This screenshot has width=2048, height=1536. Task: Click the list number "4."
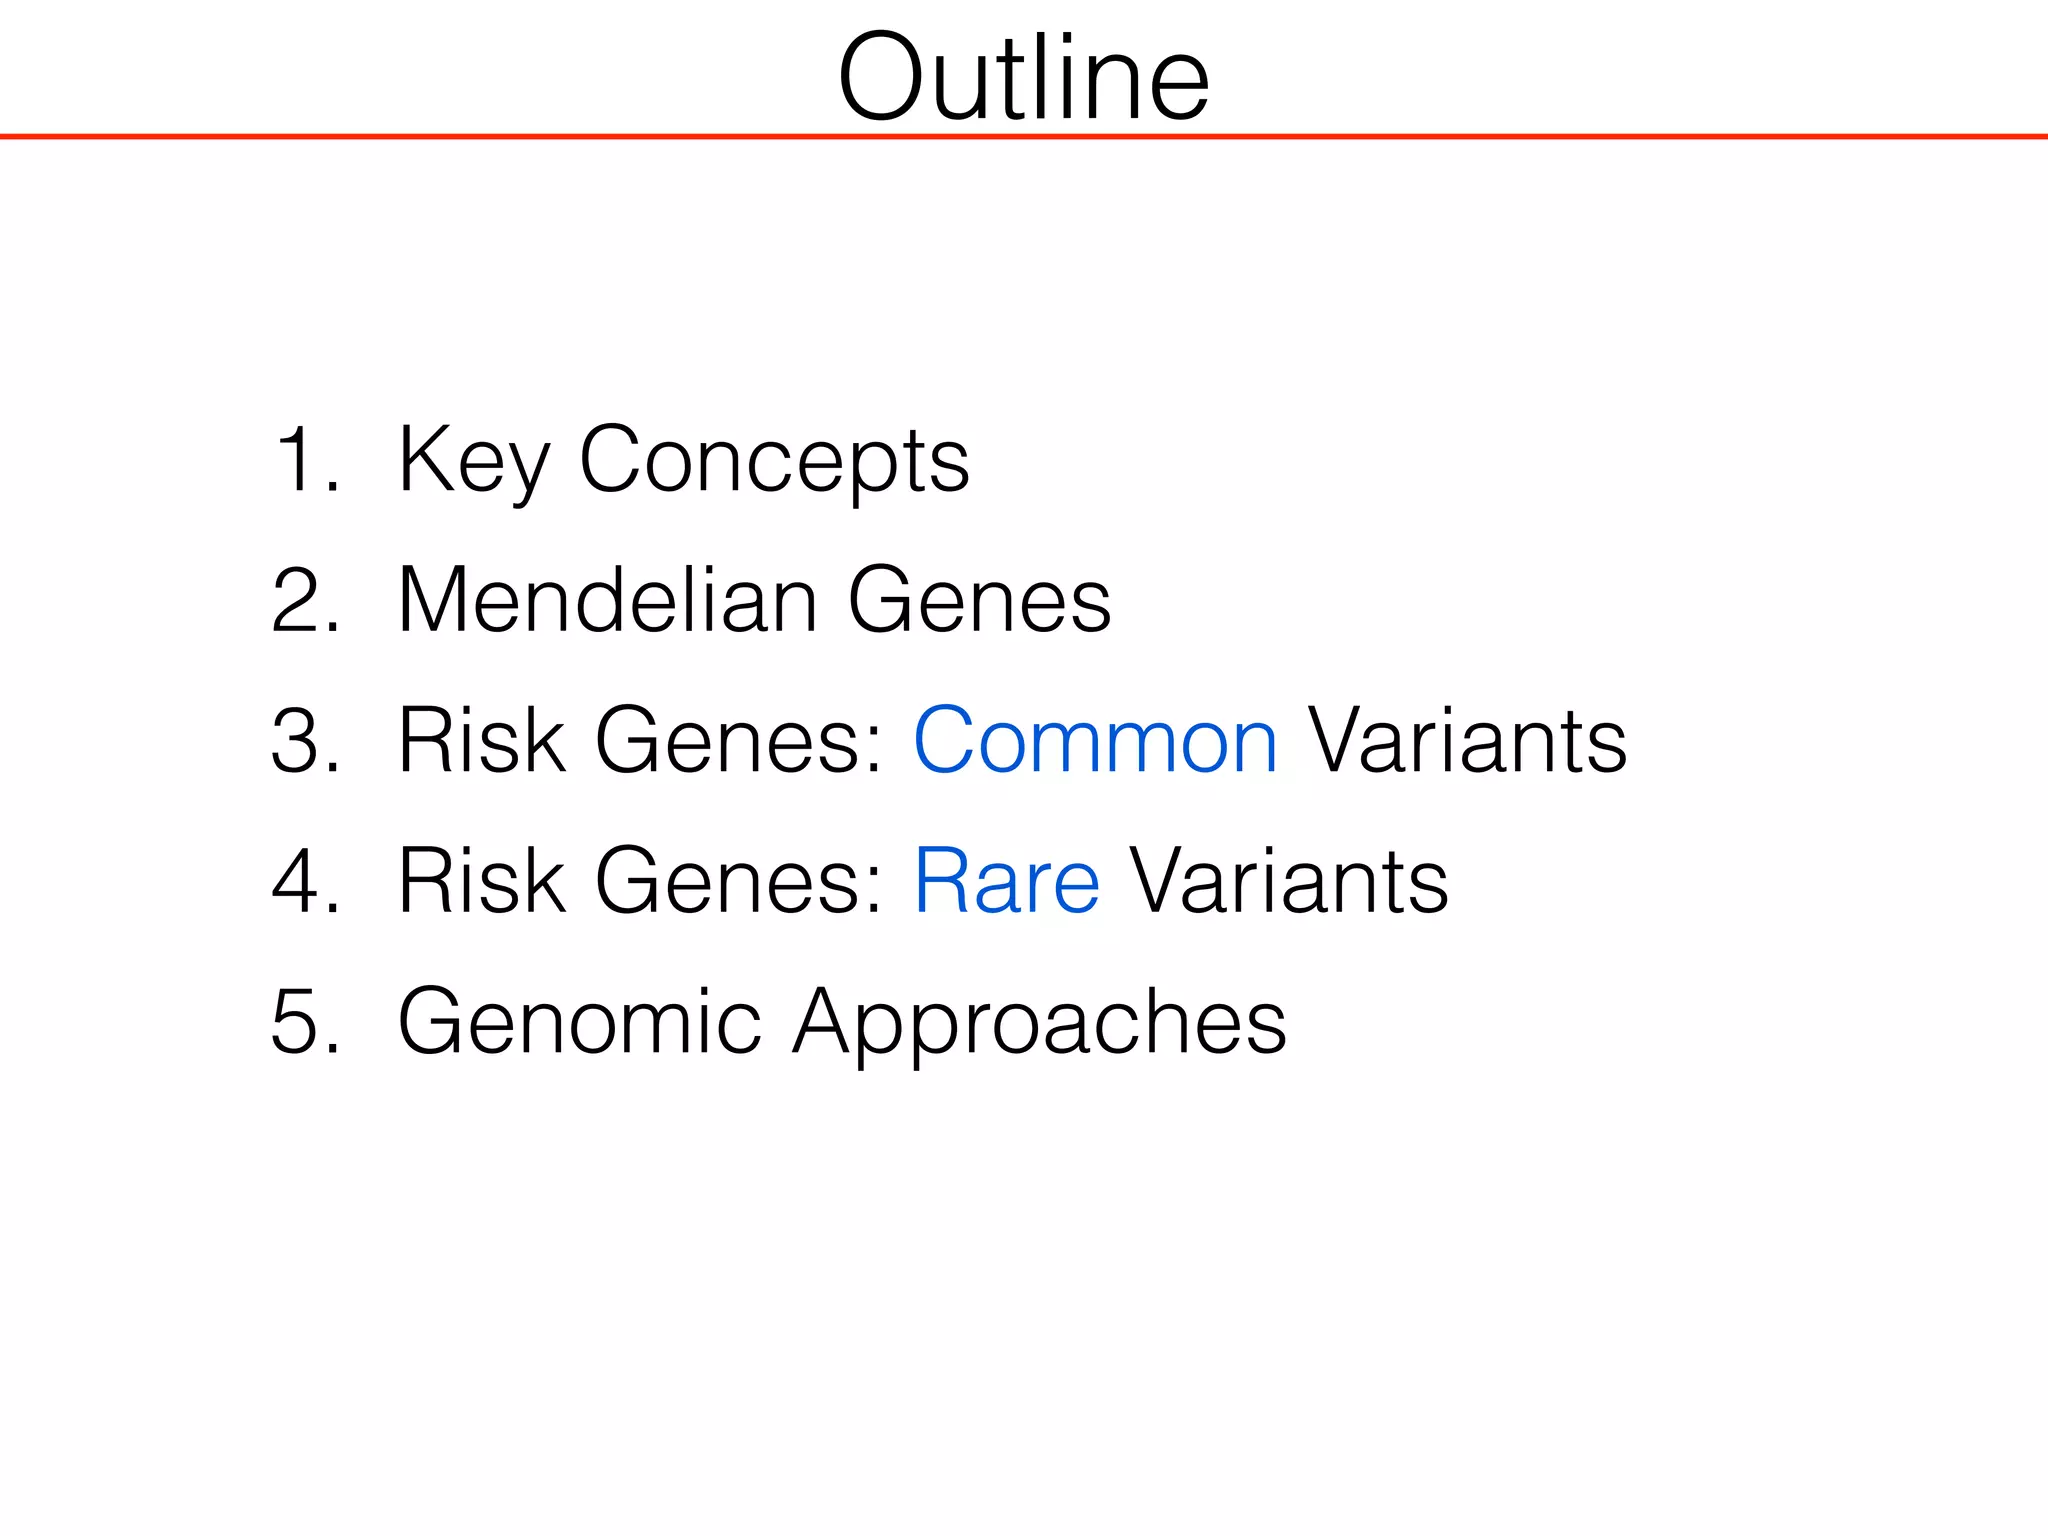[x=307, y=881]
